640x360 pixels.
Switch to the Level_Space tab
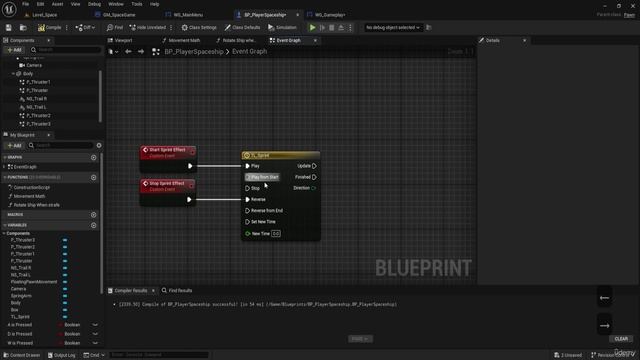44,15
